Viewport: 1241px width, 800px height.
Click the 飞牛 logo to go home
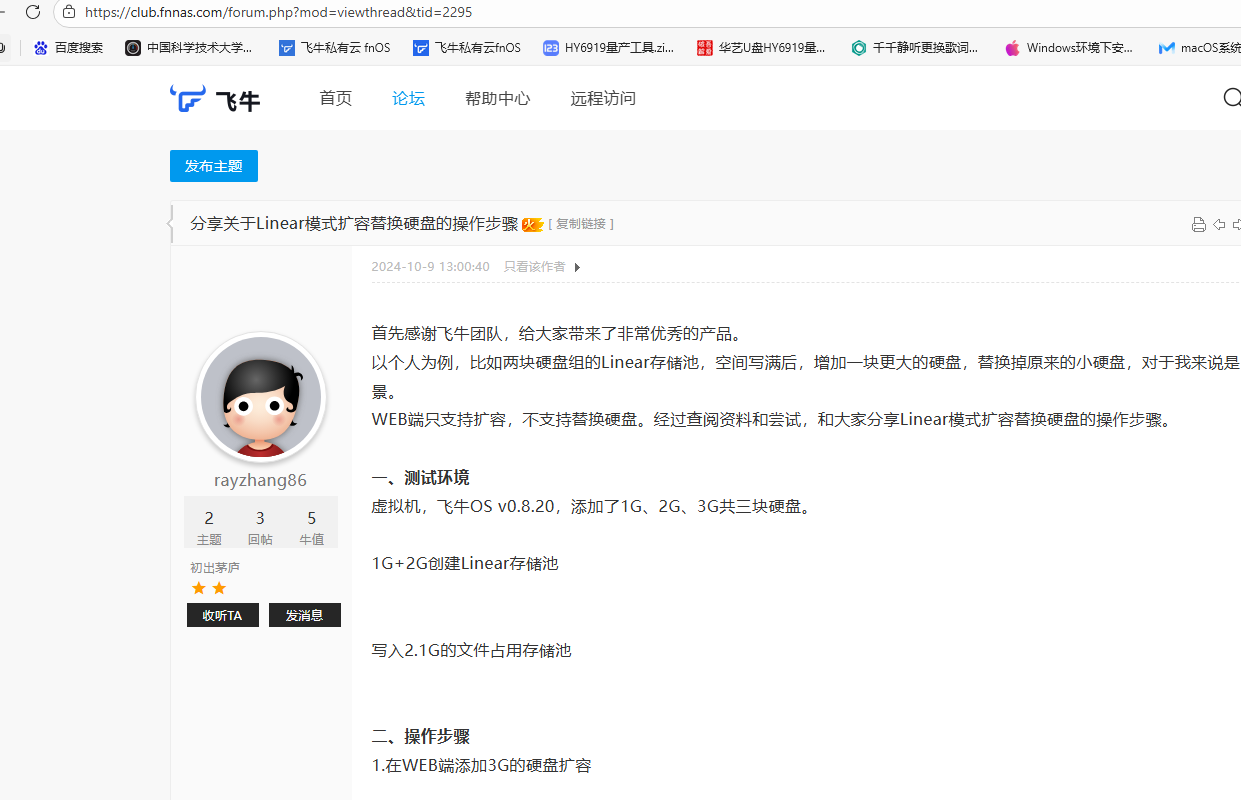pyautogui.click(x=214, y=98)
